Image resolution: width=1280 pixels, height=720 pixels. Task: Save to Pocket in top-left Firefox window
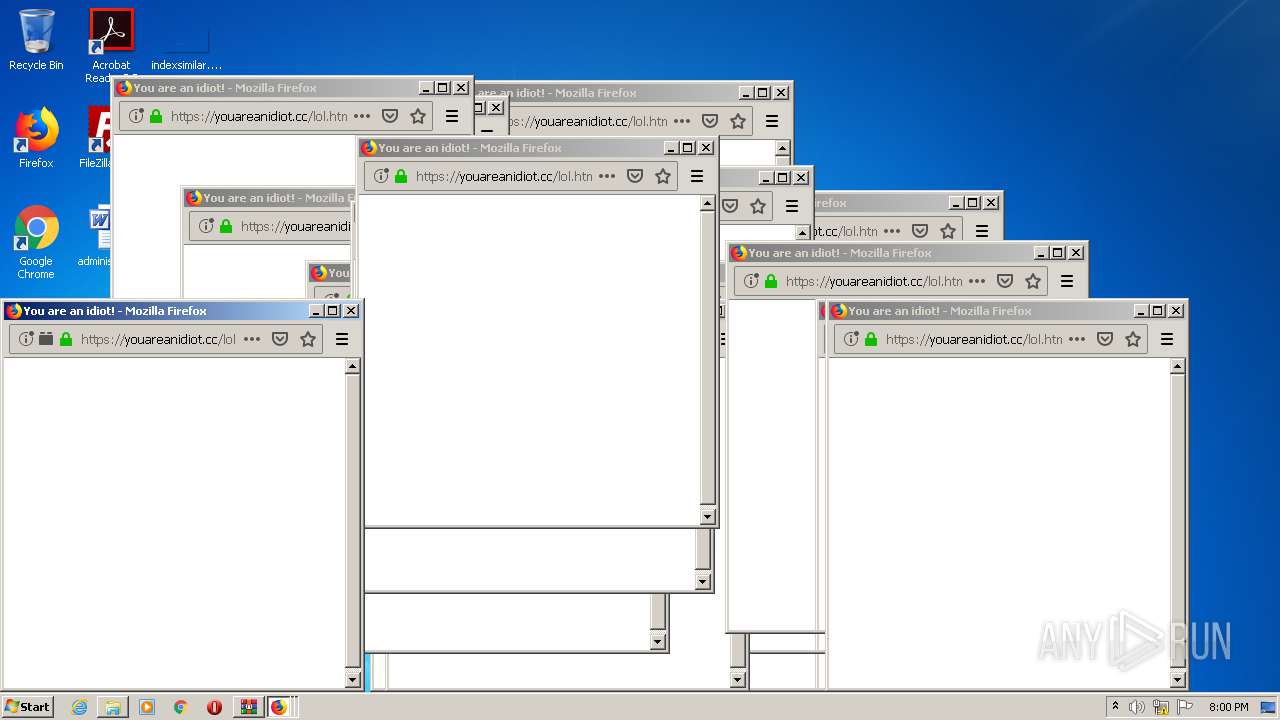coord(390,116)
